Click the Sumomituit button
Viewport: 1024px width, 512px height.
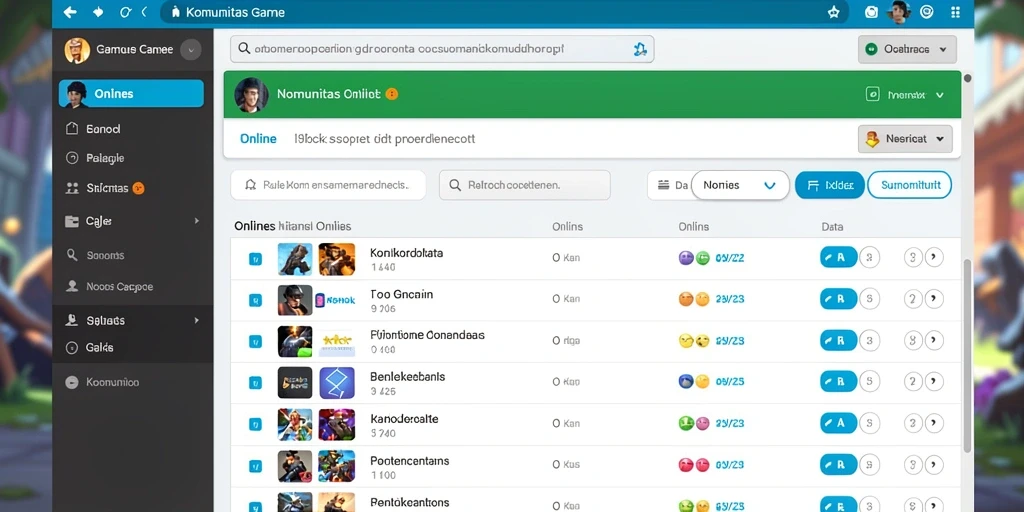909,185
